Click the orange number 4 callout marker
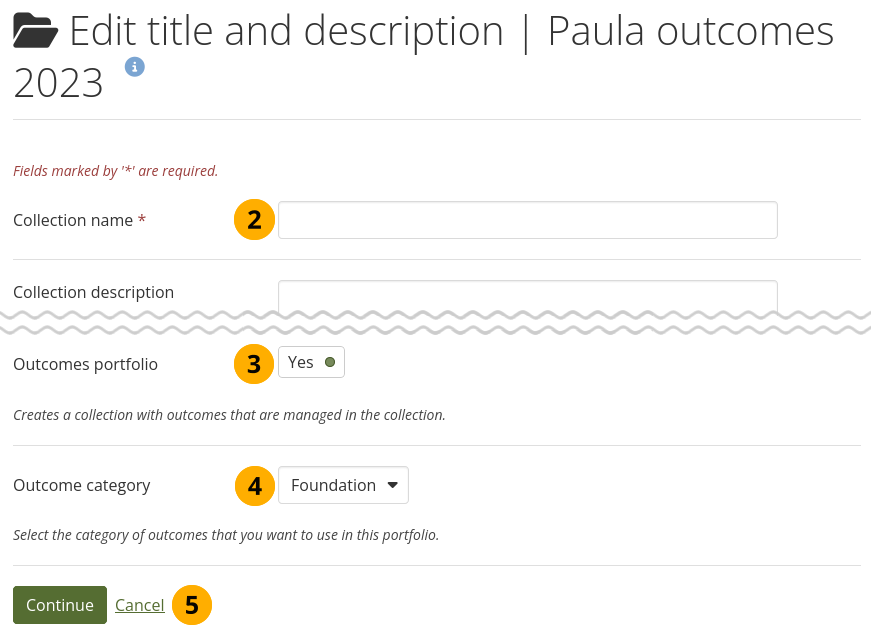871x635 pixels. point(254,486)
